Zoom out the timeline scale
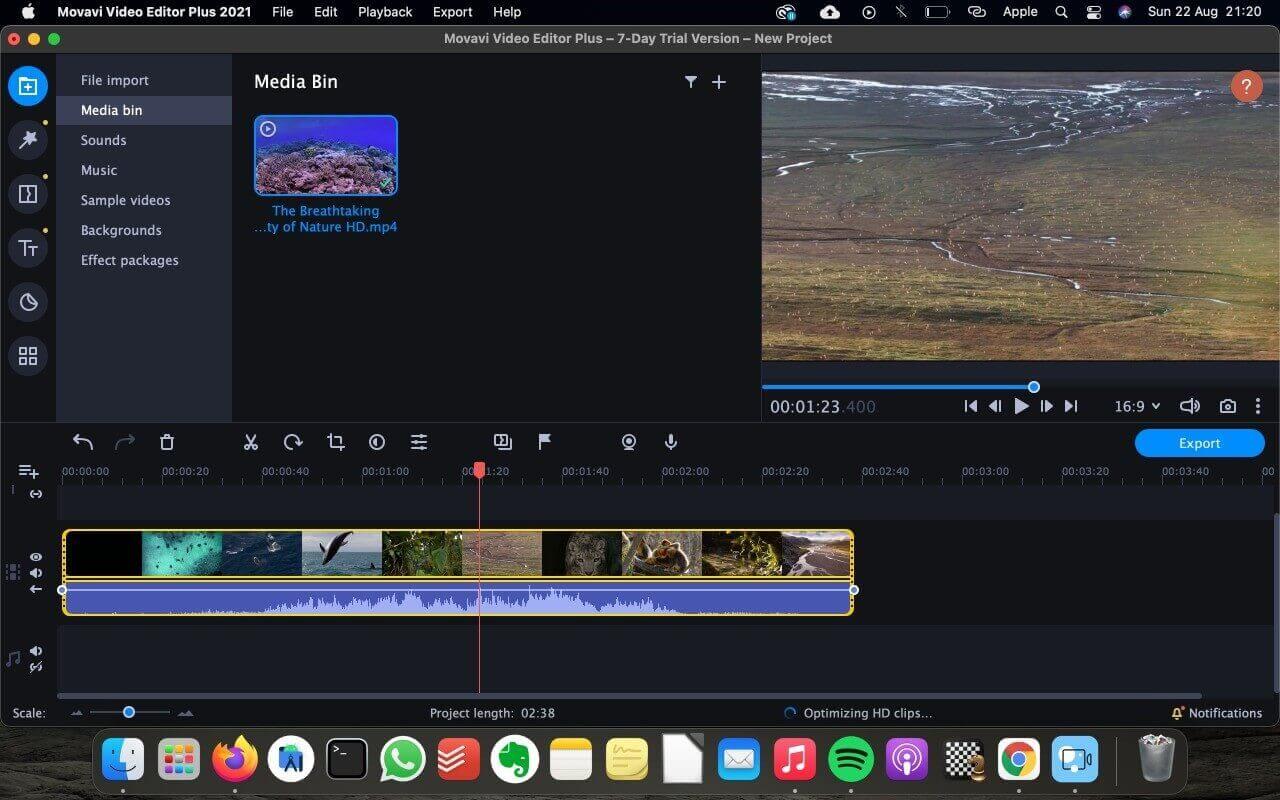 (x=77, y=713)
